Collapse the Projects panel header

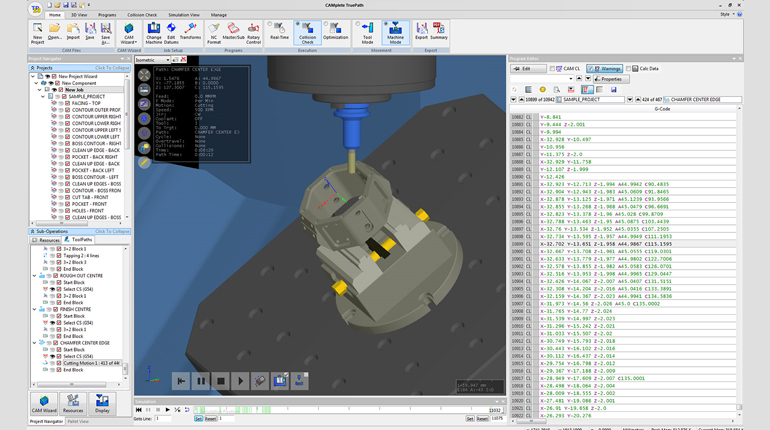79,68
